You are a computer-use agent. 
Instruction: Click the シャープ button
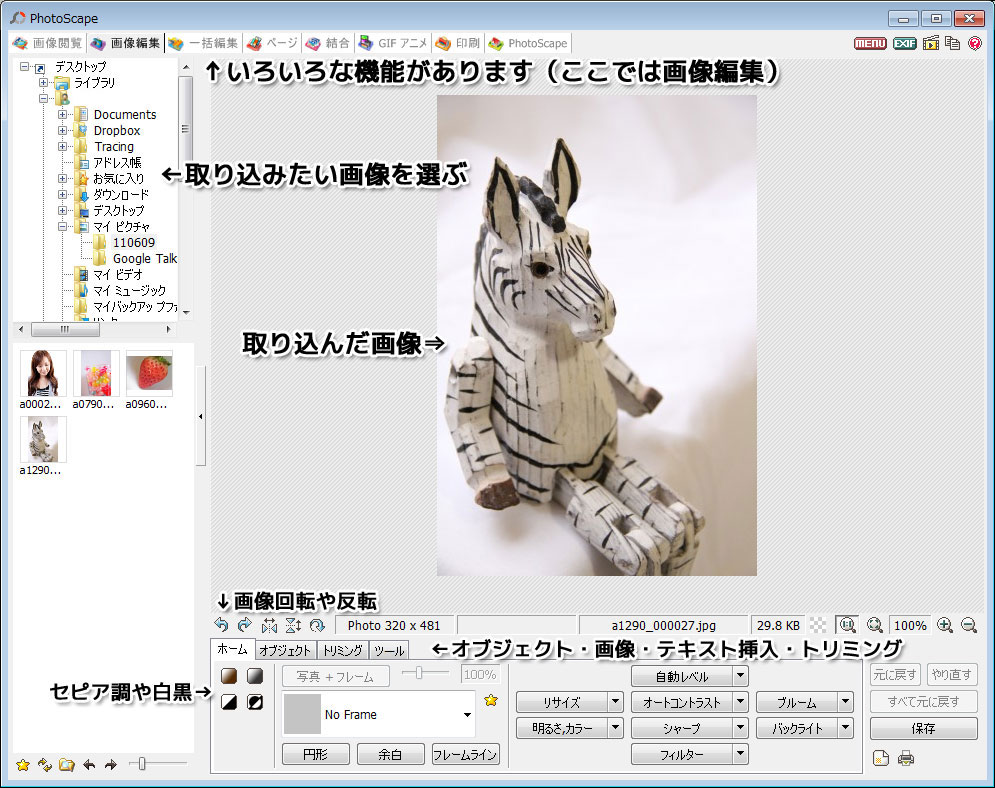coord(682,728)
